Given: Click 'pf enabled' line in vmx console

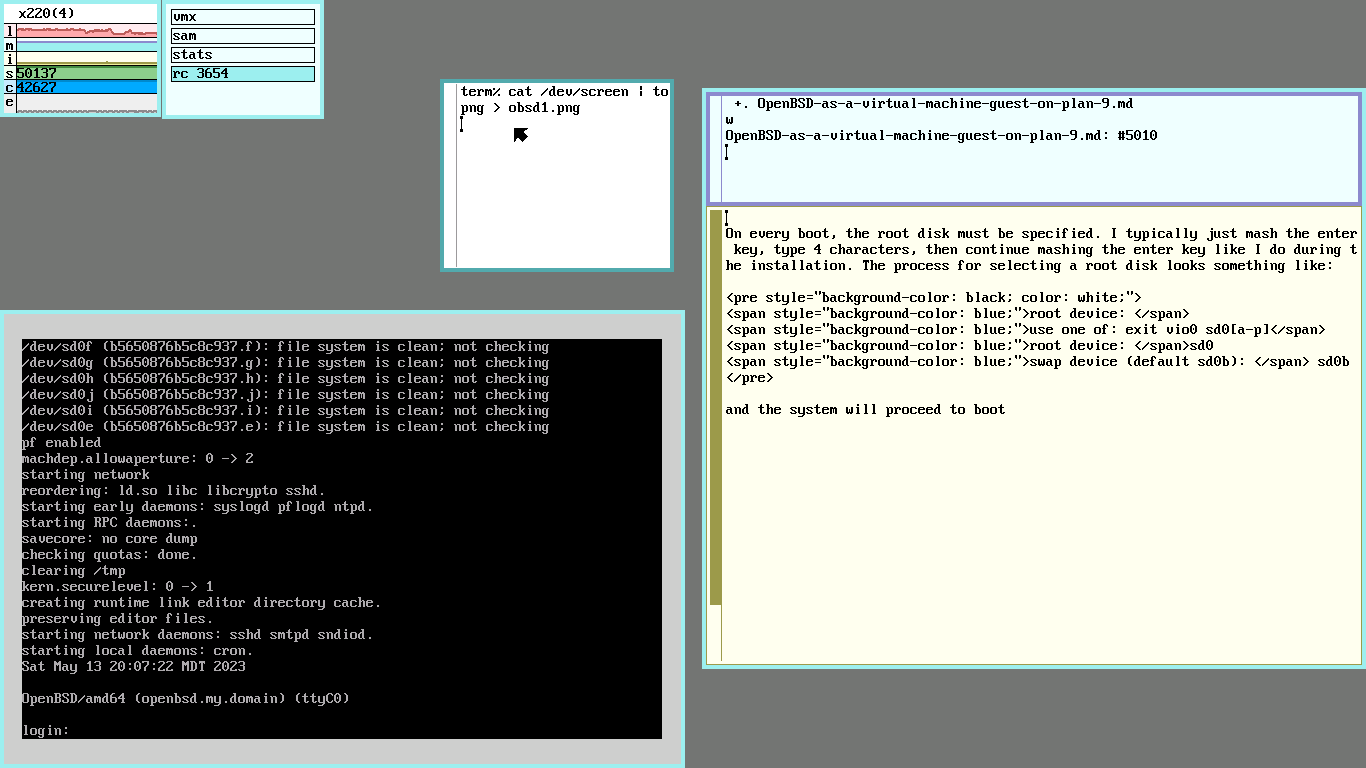Looking at the screenshot, I should pos(62,443).
